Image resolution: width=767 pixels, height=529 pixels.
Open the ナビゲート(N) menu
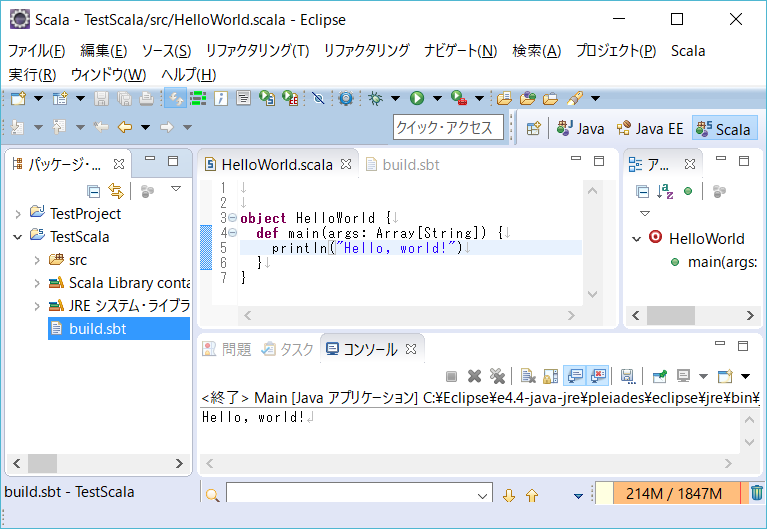point(460,51)
